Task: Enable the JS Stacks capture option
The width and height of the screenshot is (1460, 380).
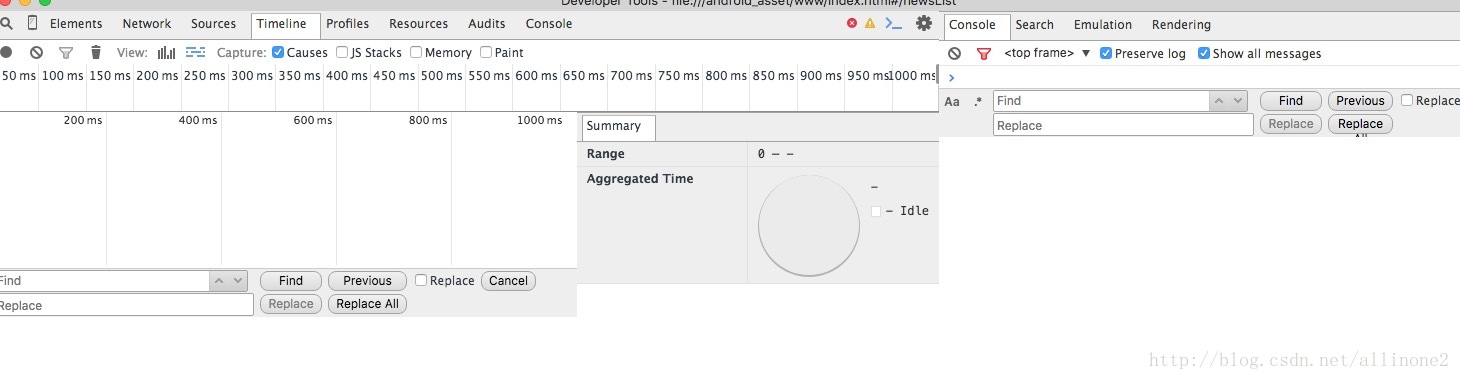Action: pos(369,52)
